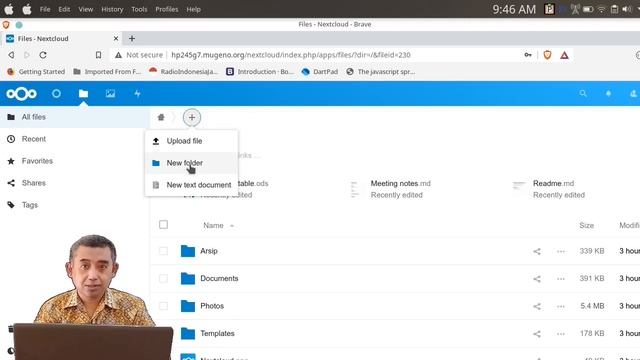This screenshot has width=640, height=360.
Task: Select the Arsip folder checkbox
Action: [163, 251]
